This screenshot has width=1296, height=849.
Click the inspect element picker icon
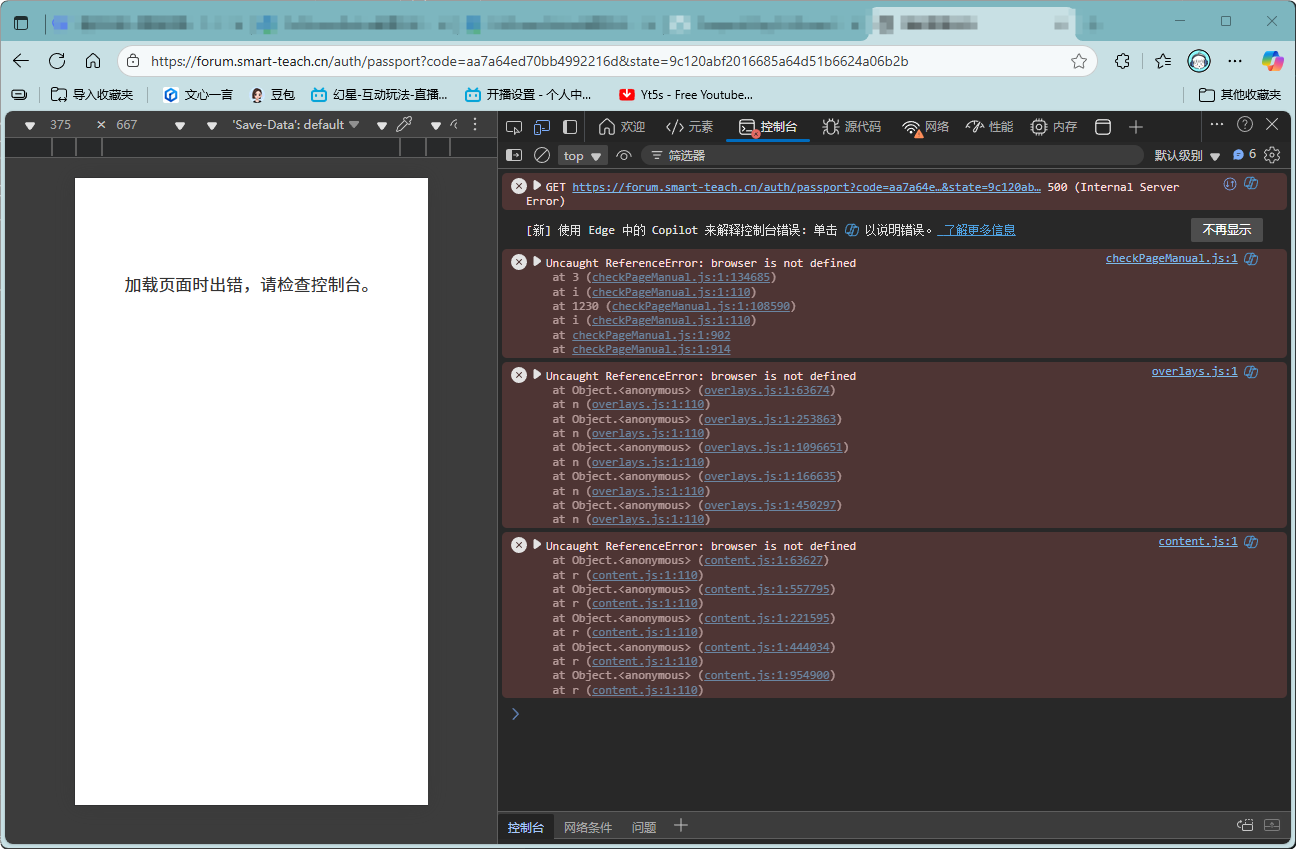[x=514, y=127]
